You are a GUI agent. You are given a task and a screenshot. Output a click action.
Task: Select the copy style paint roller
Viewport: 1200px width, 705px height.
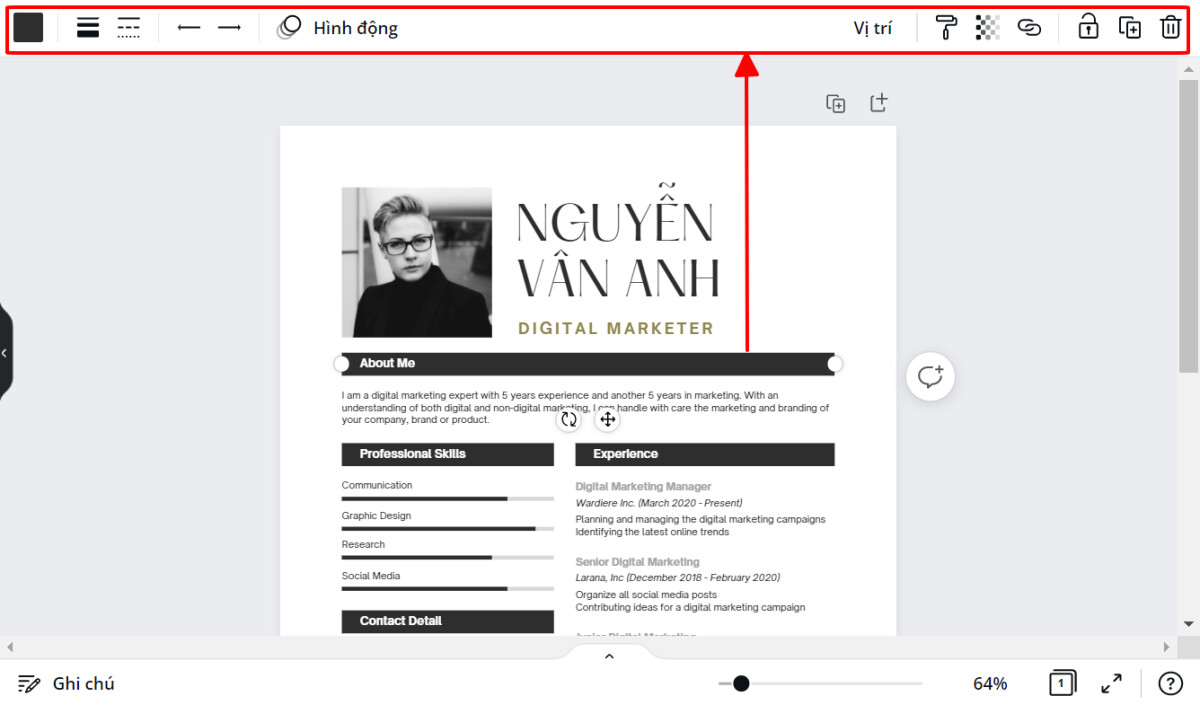click(x=946, y=28)
